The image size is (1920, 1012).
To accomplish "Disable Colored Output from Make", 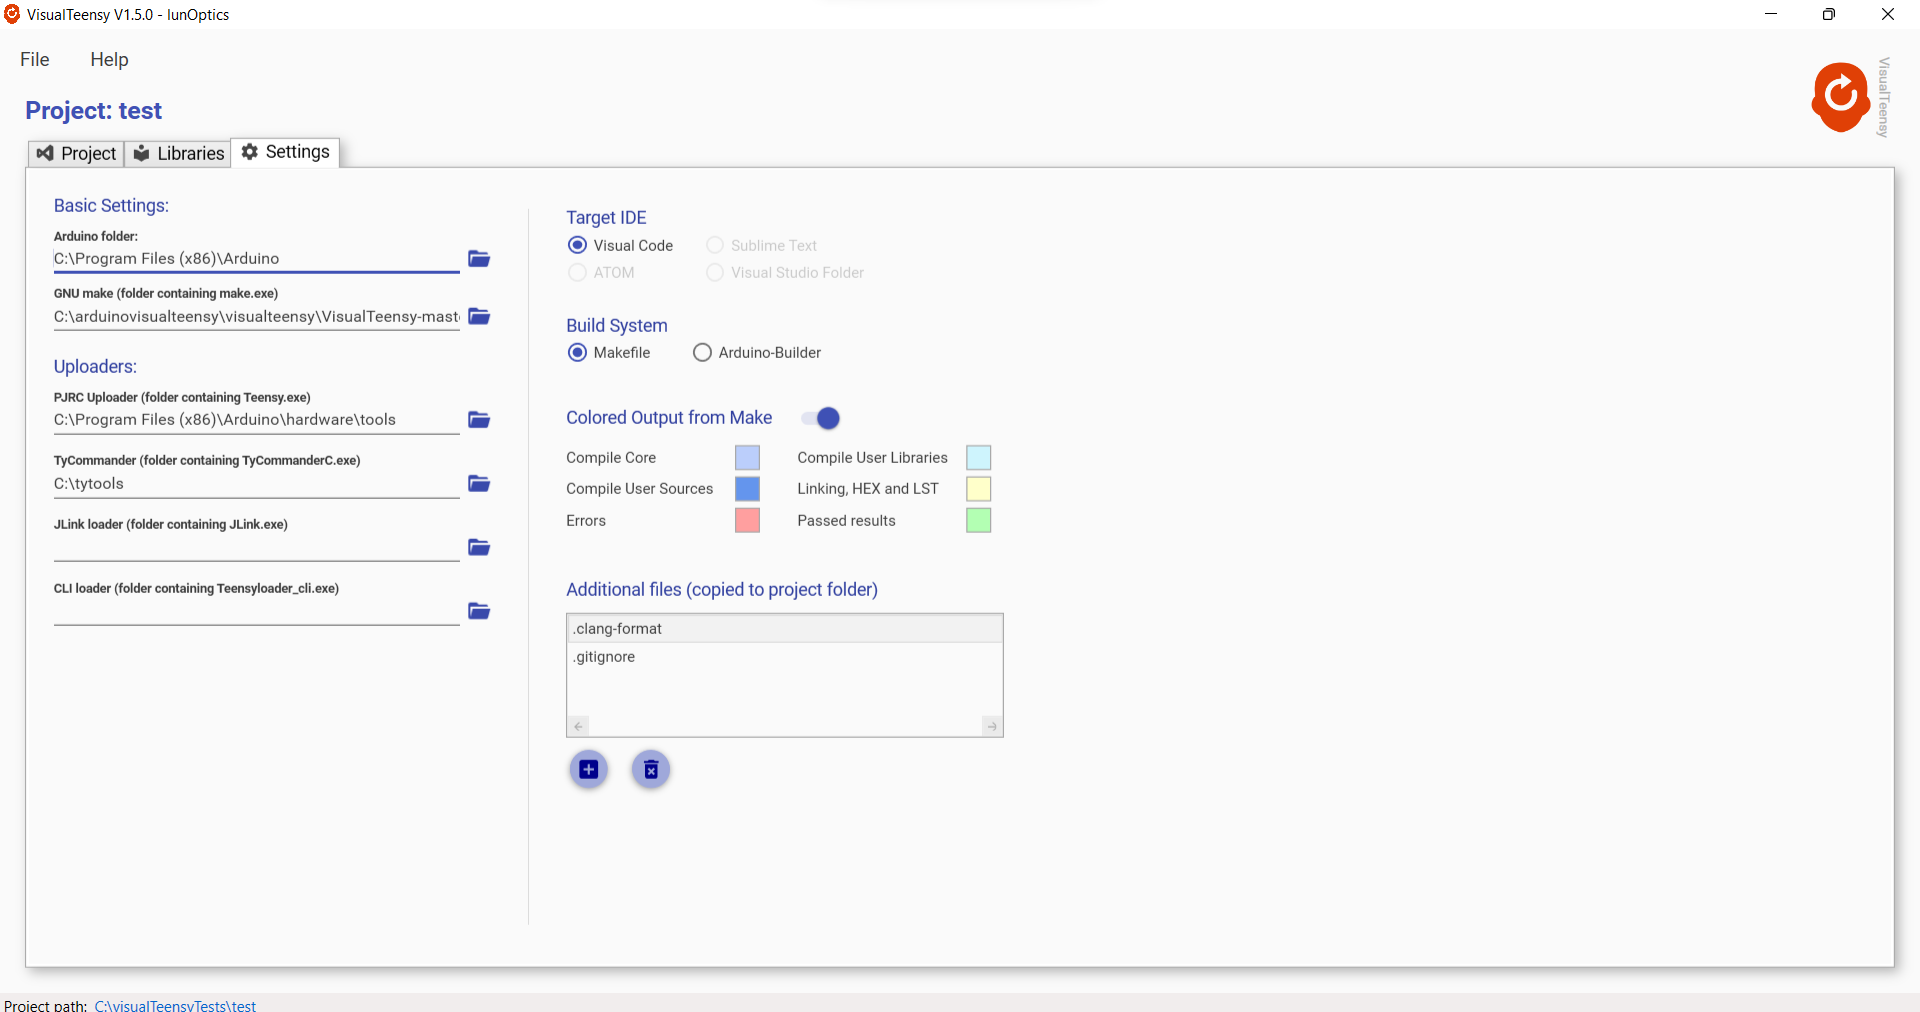I will [x=819, y=418].
